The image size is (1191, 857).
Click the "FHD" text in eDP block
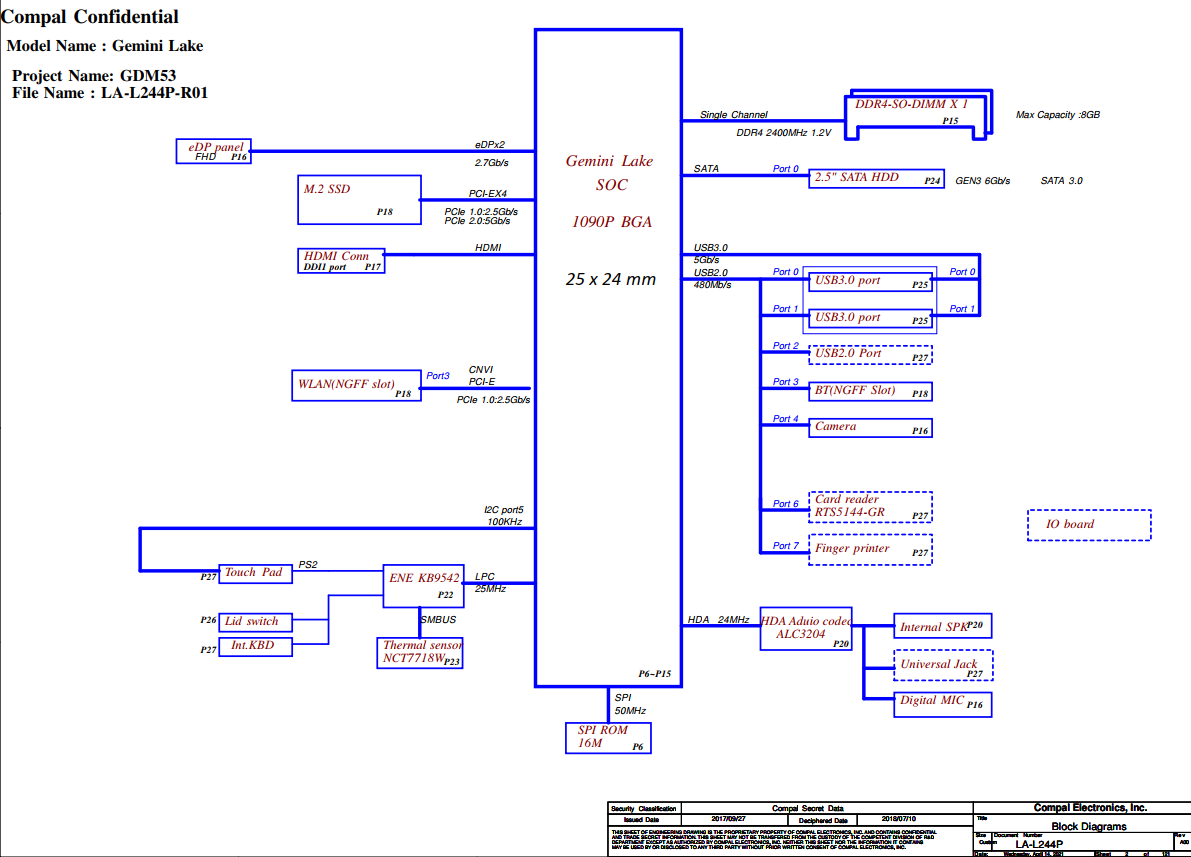tap(206, 157)
